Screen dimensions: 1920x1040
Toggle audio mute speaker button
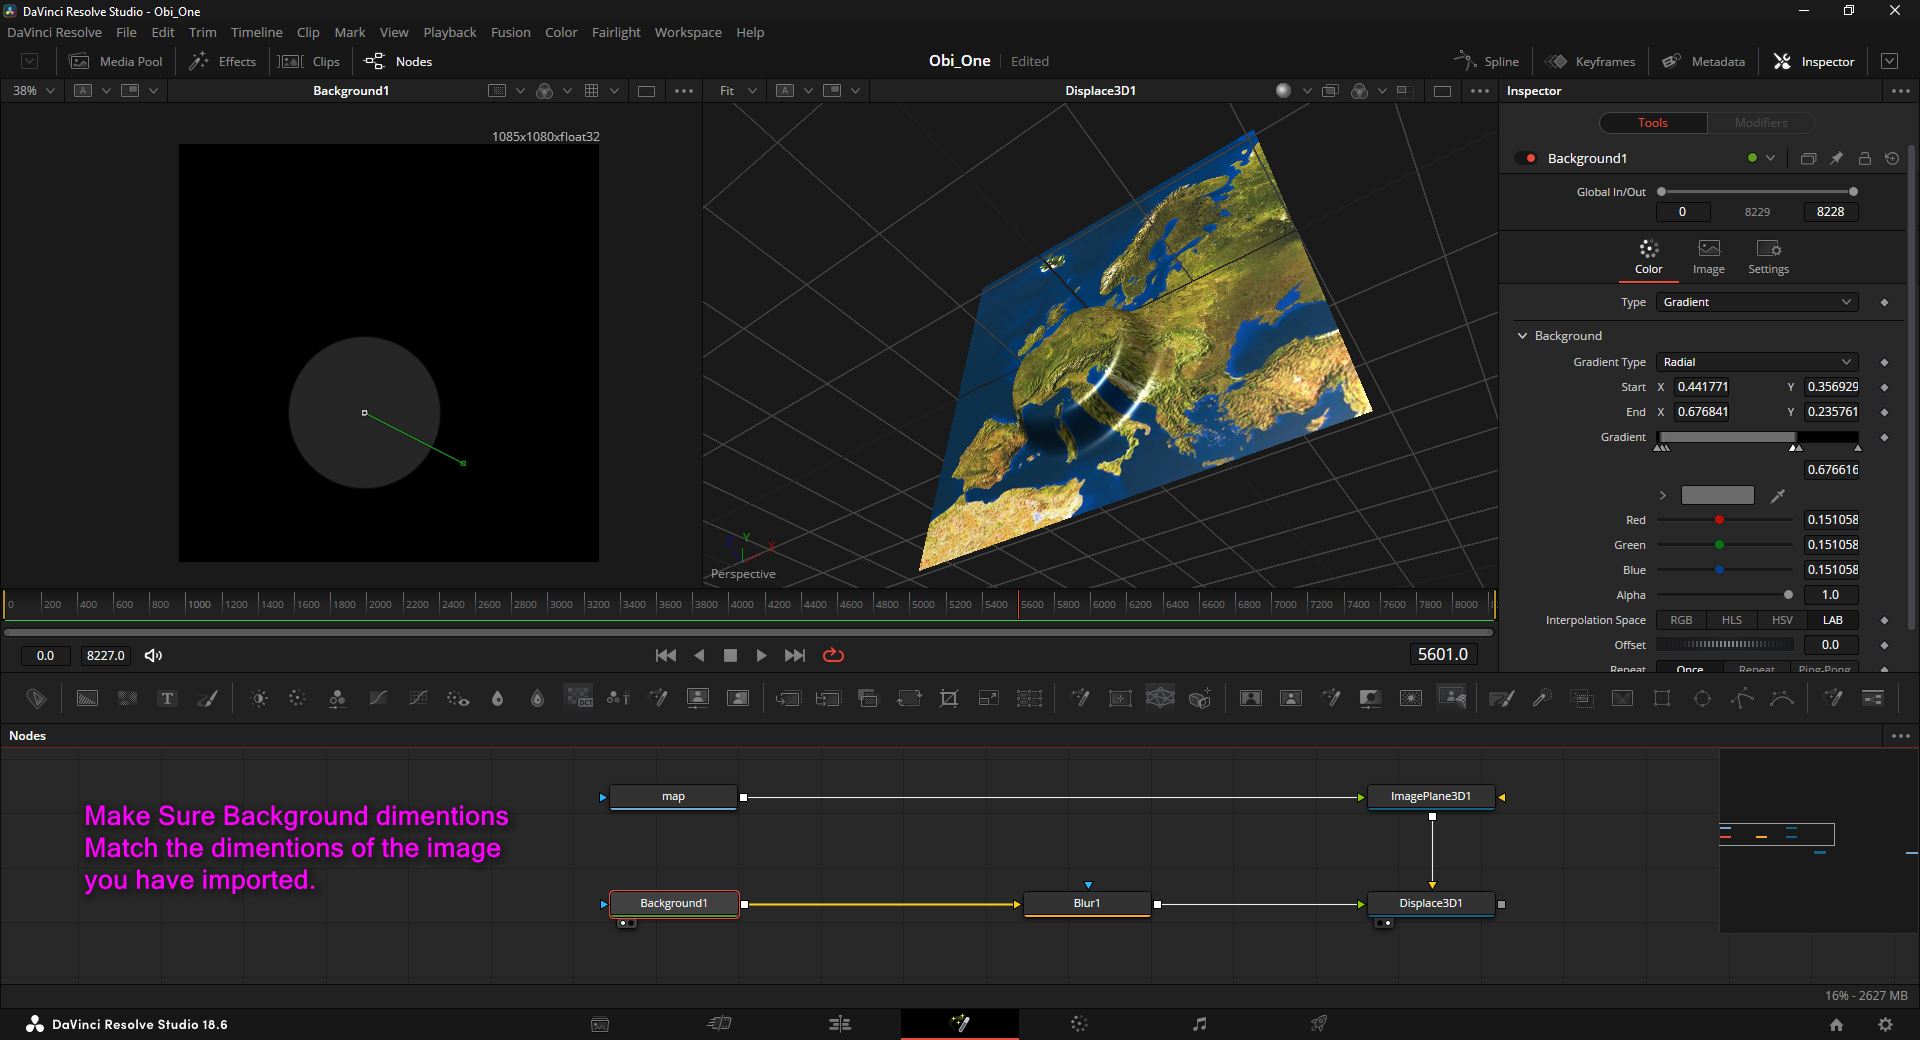(x=153, y=655)
